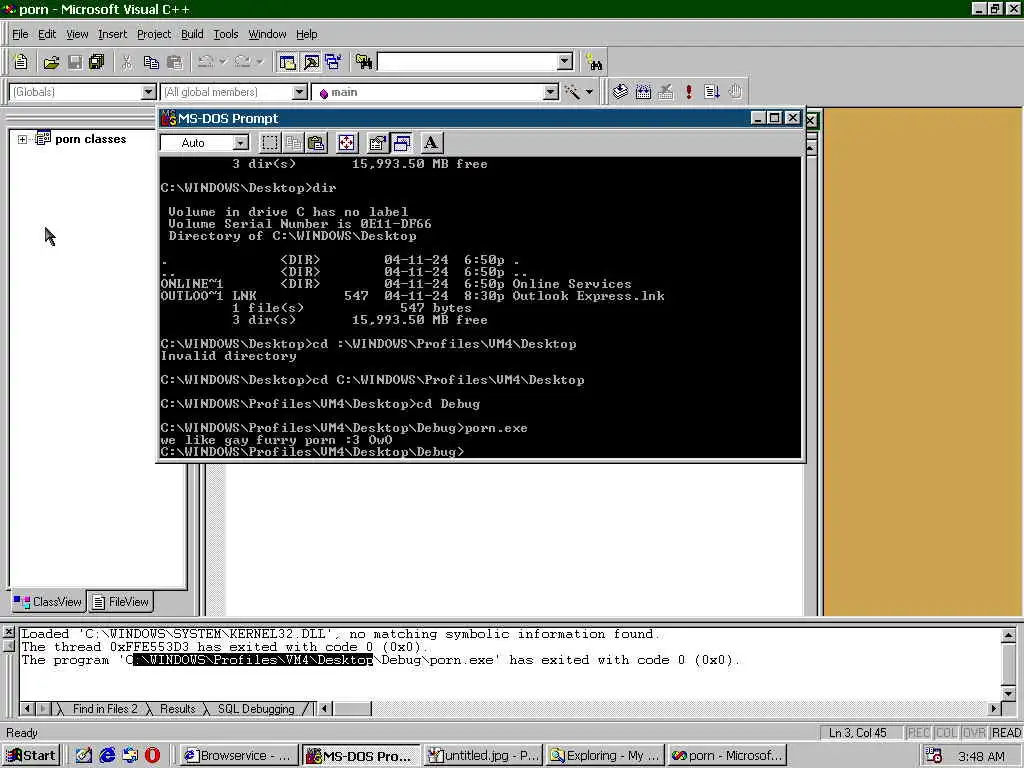Click the Copy icon in Visual C++ toolbar

(x=151, y=62)
